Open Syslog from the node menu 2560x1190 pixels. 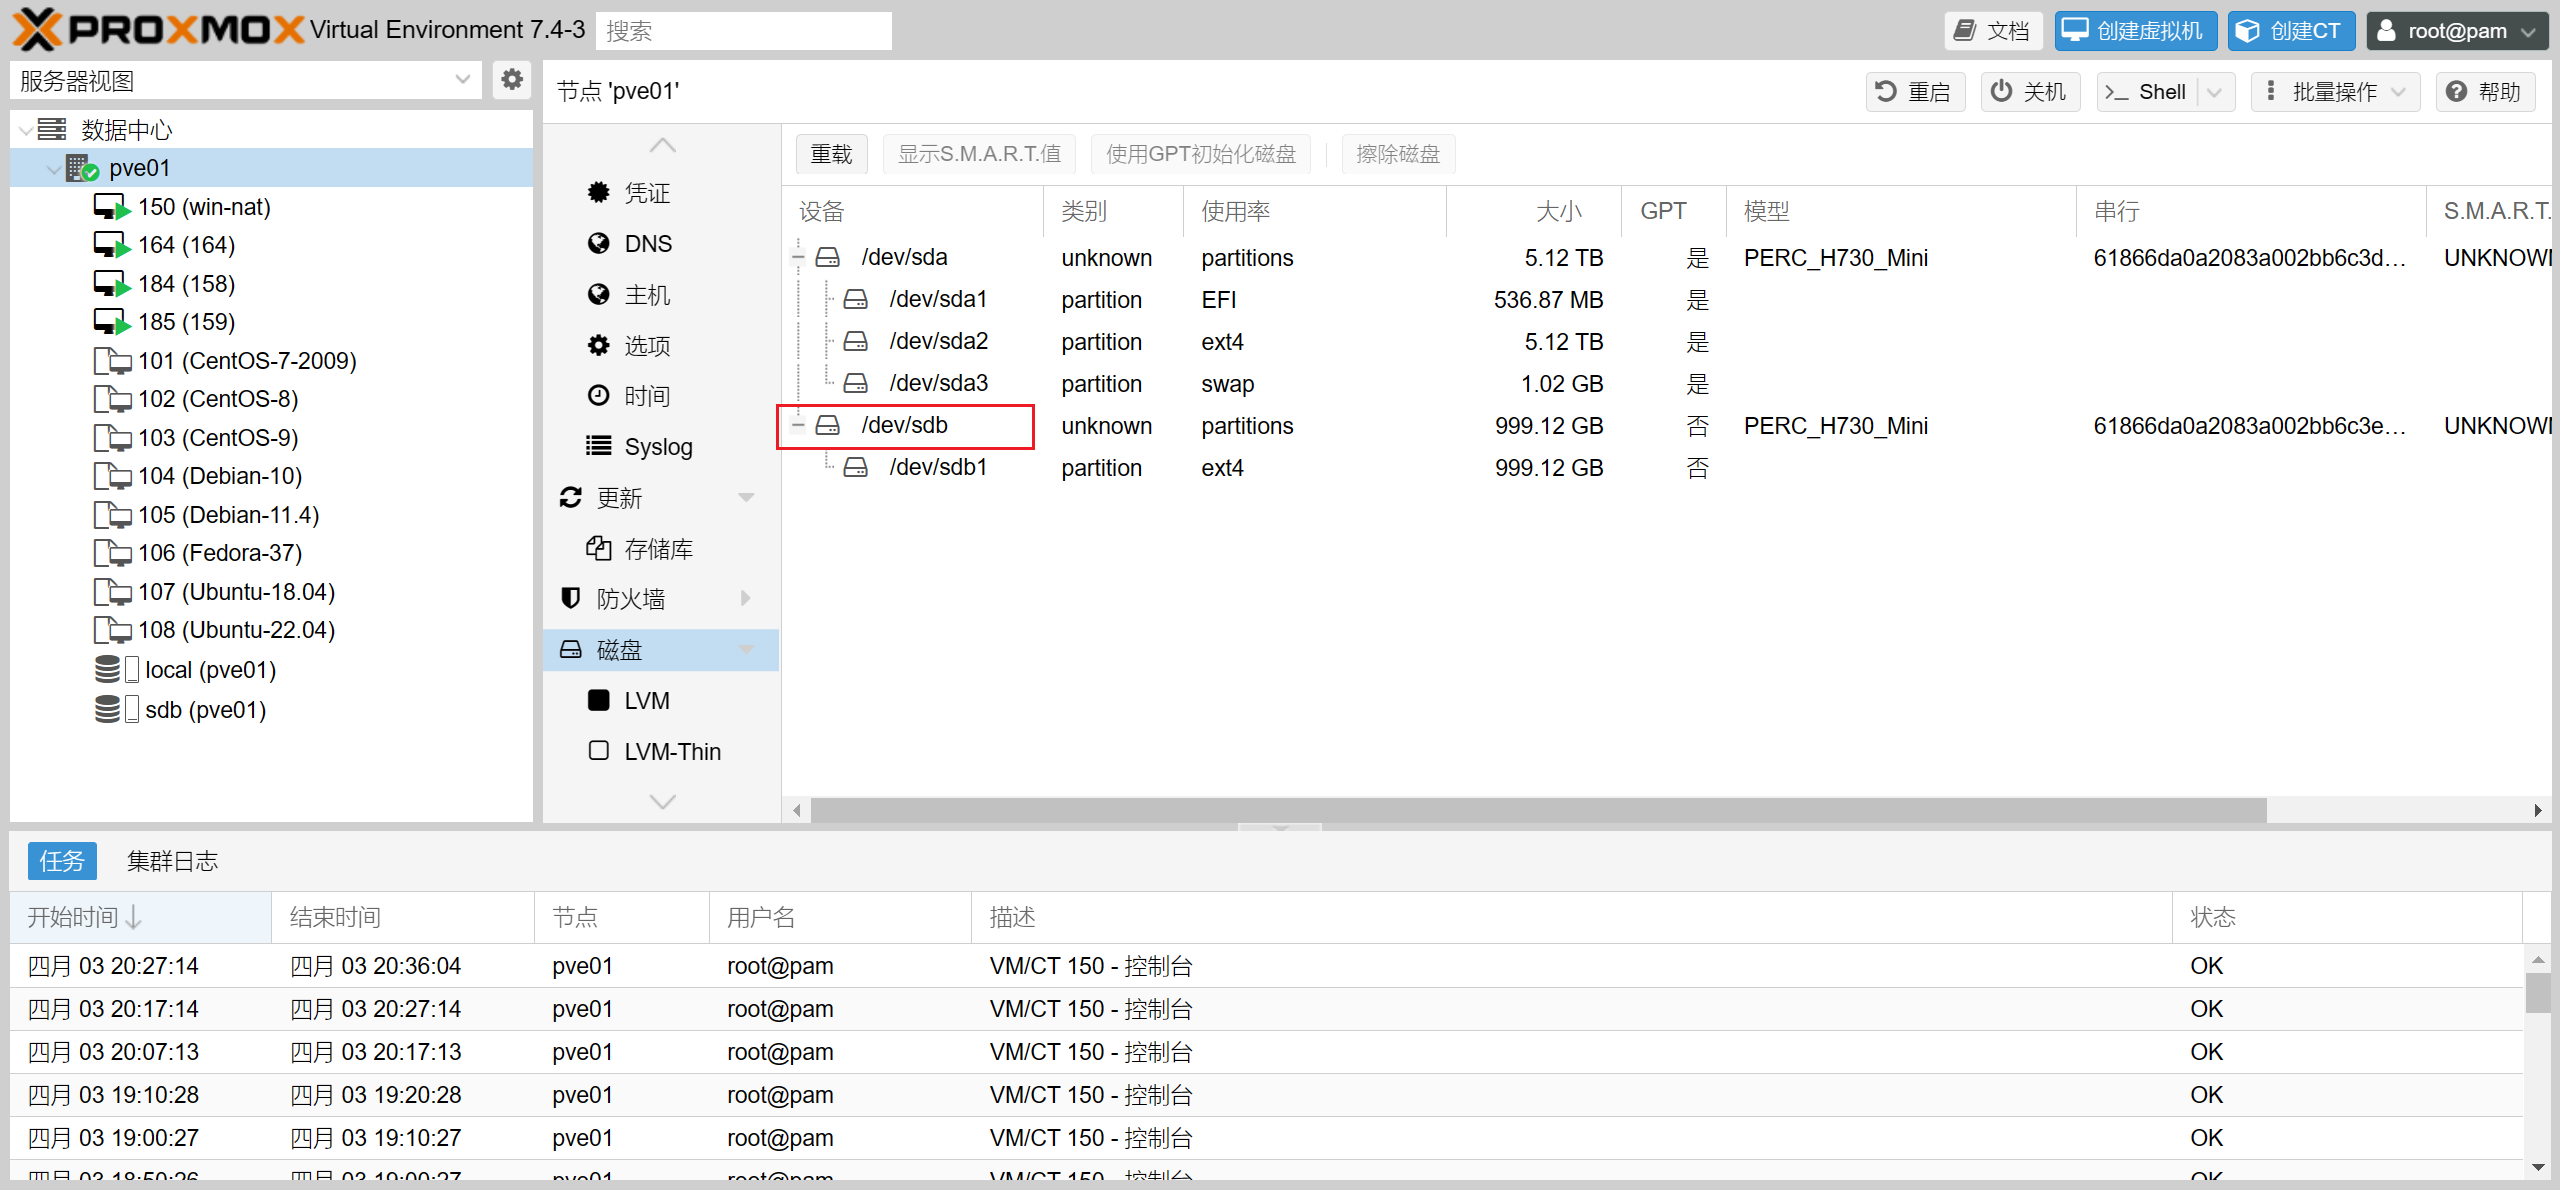657,447
